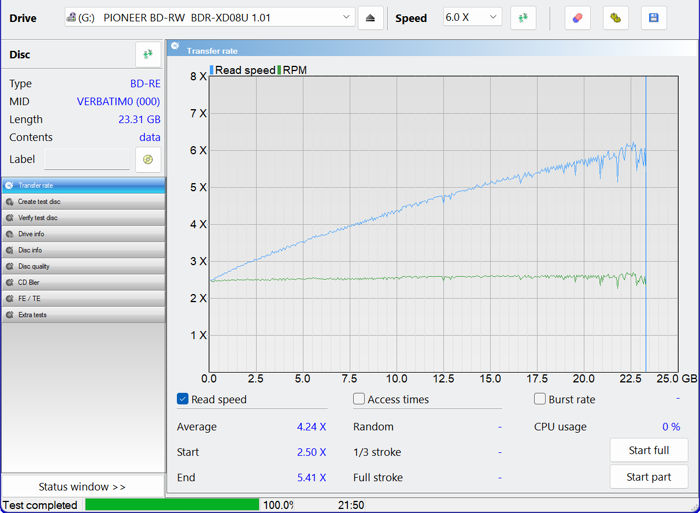Click the green progress bar

171,505
